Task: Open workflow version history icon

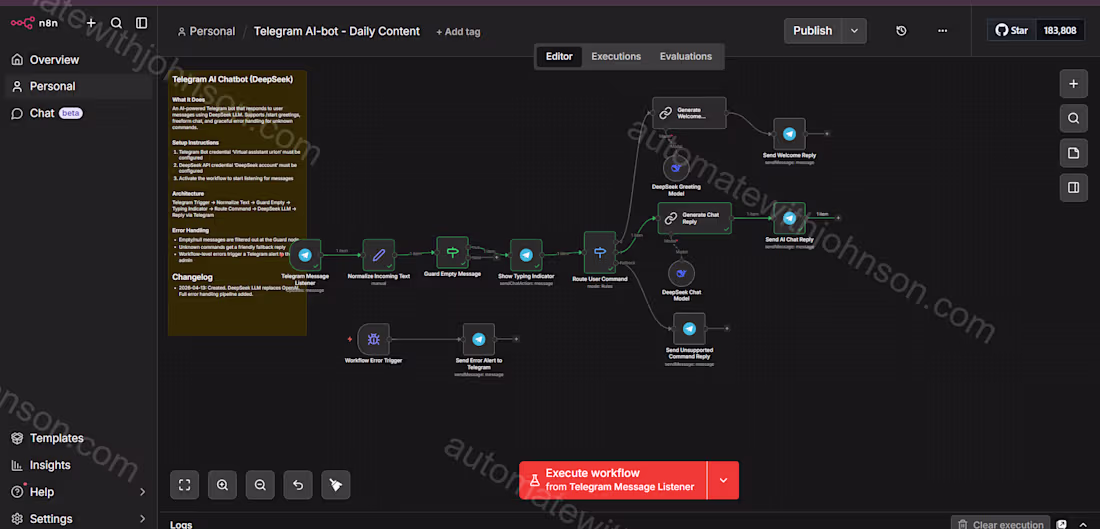Action: point(901,31)
